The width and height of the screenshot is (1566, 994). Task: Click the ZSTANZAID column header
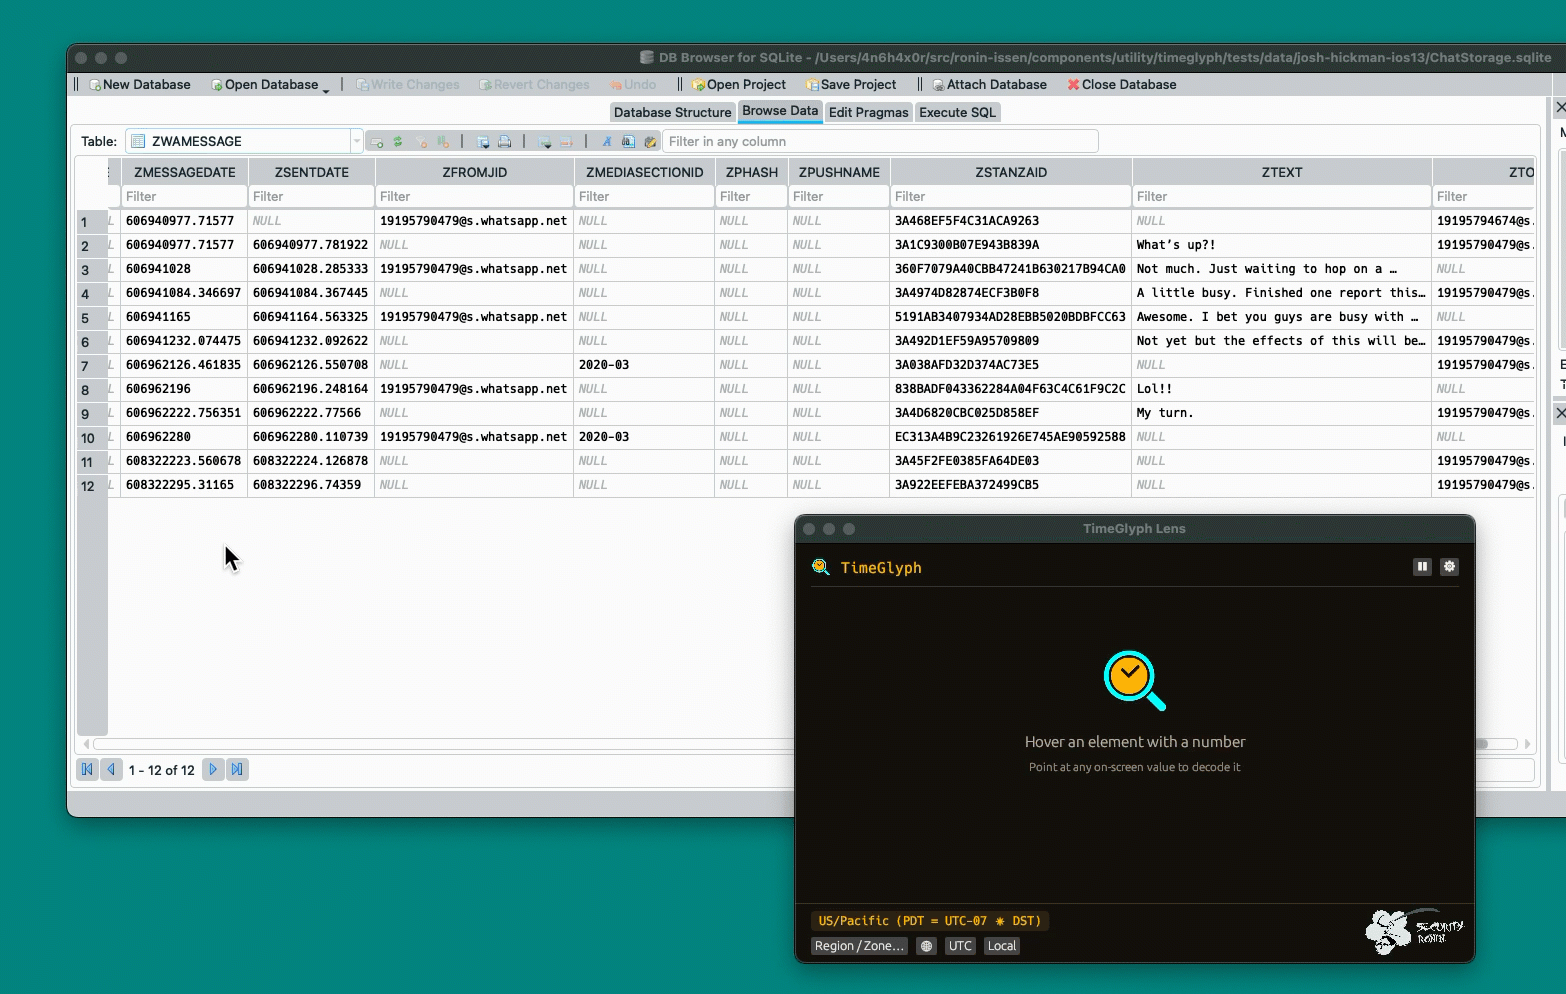click(1011, 172)
